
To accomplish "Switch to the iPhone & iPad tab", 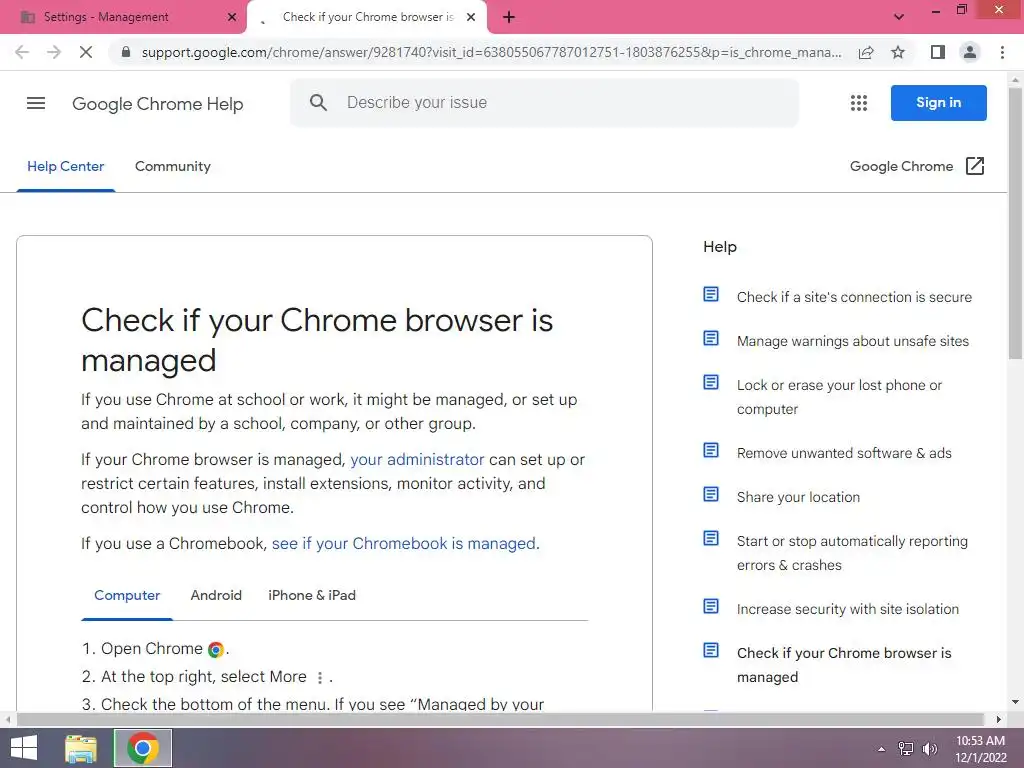I will point(312,596).
